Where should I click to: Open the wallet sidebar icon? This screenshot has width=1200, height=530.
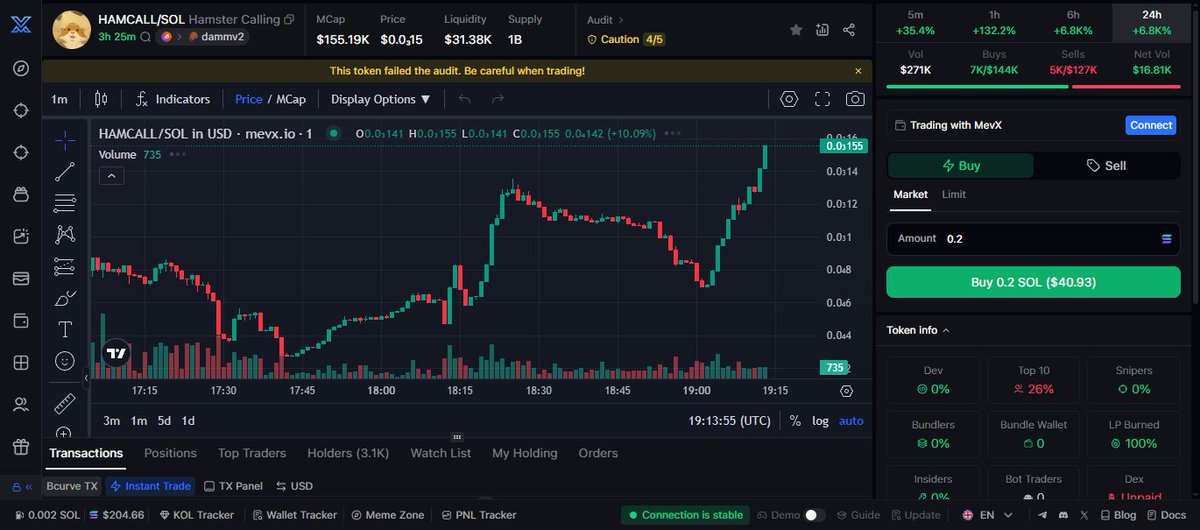(20, 321)
